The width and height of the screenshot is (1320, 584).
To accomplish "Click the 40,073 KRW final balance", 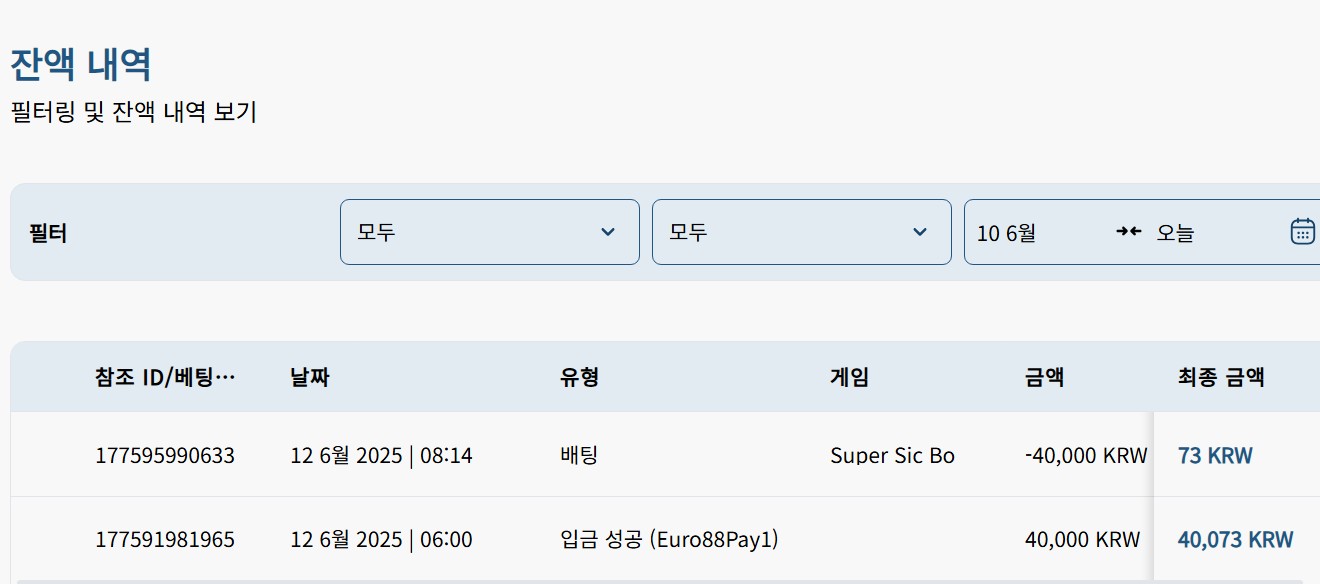I will tap(1235, 540).
